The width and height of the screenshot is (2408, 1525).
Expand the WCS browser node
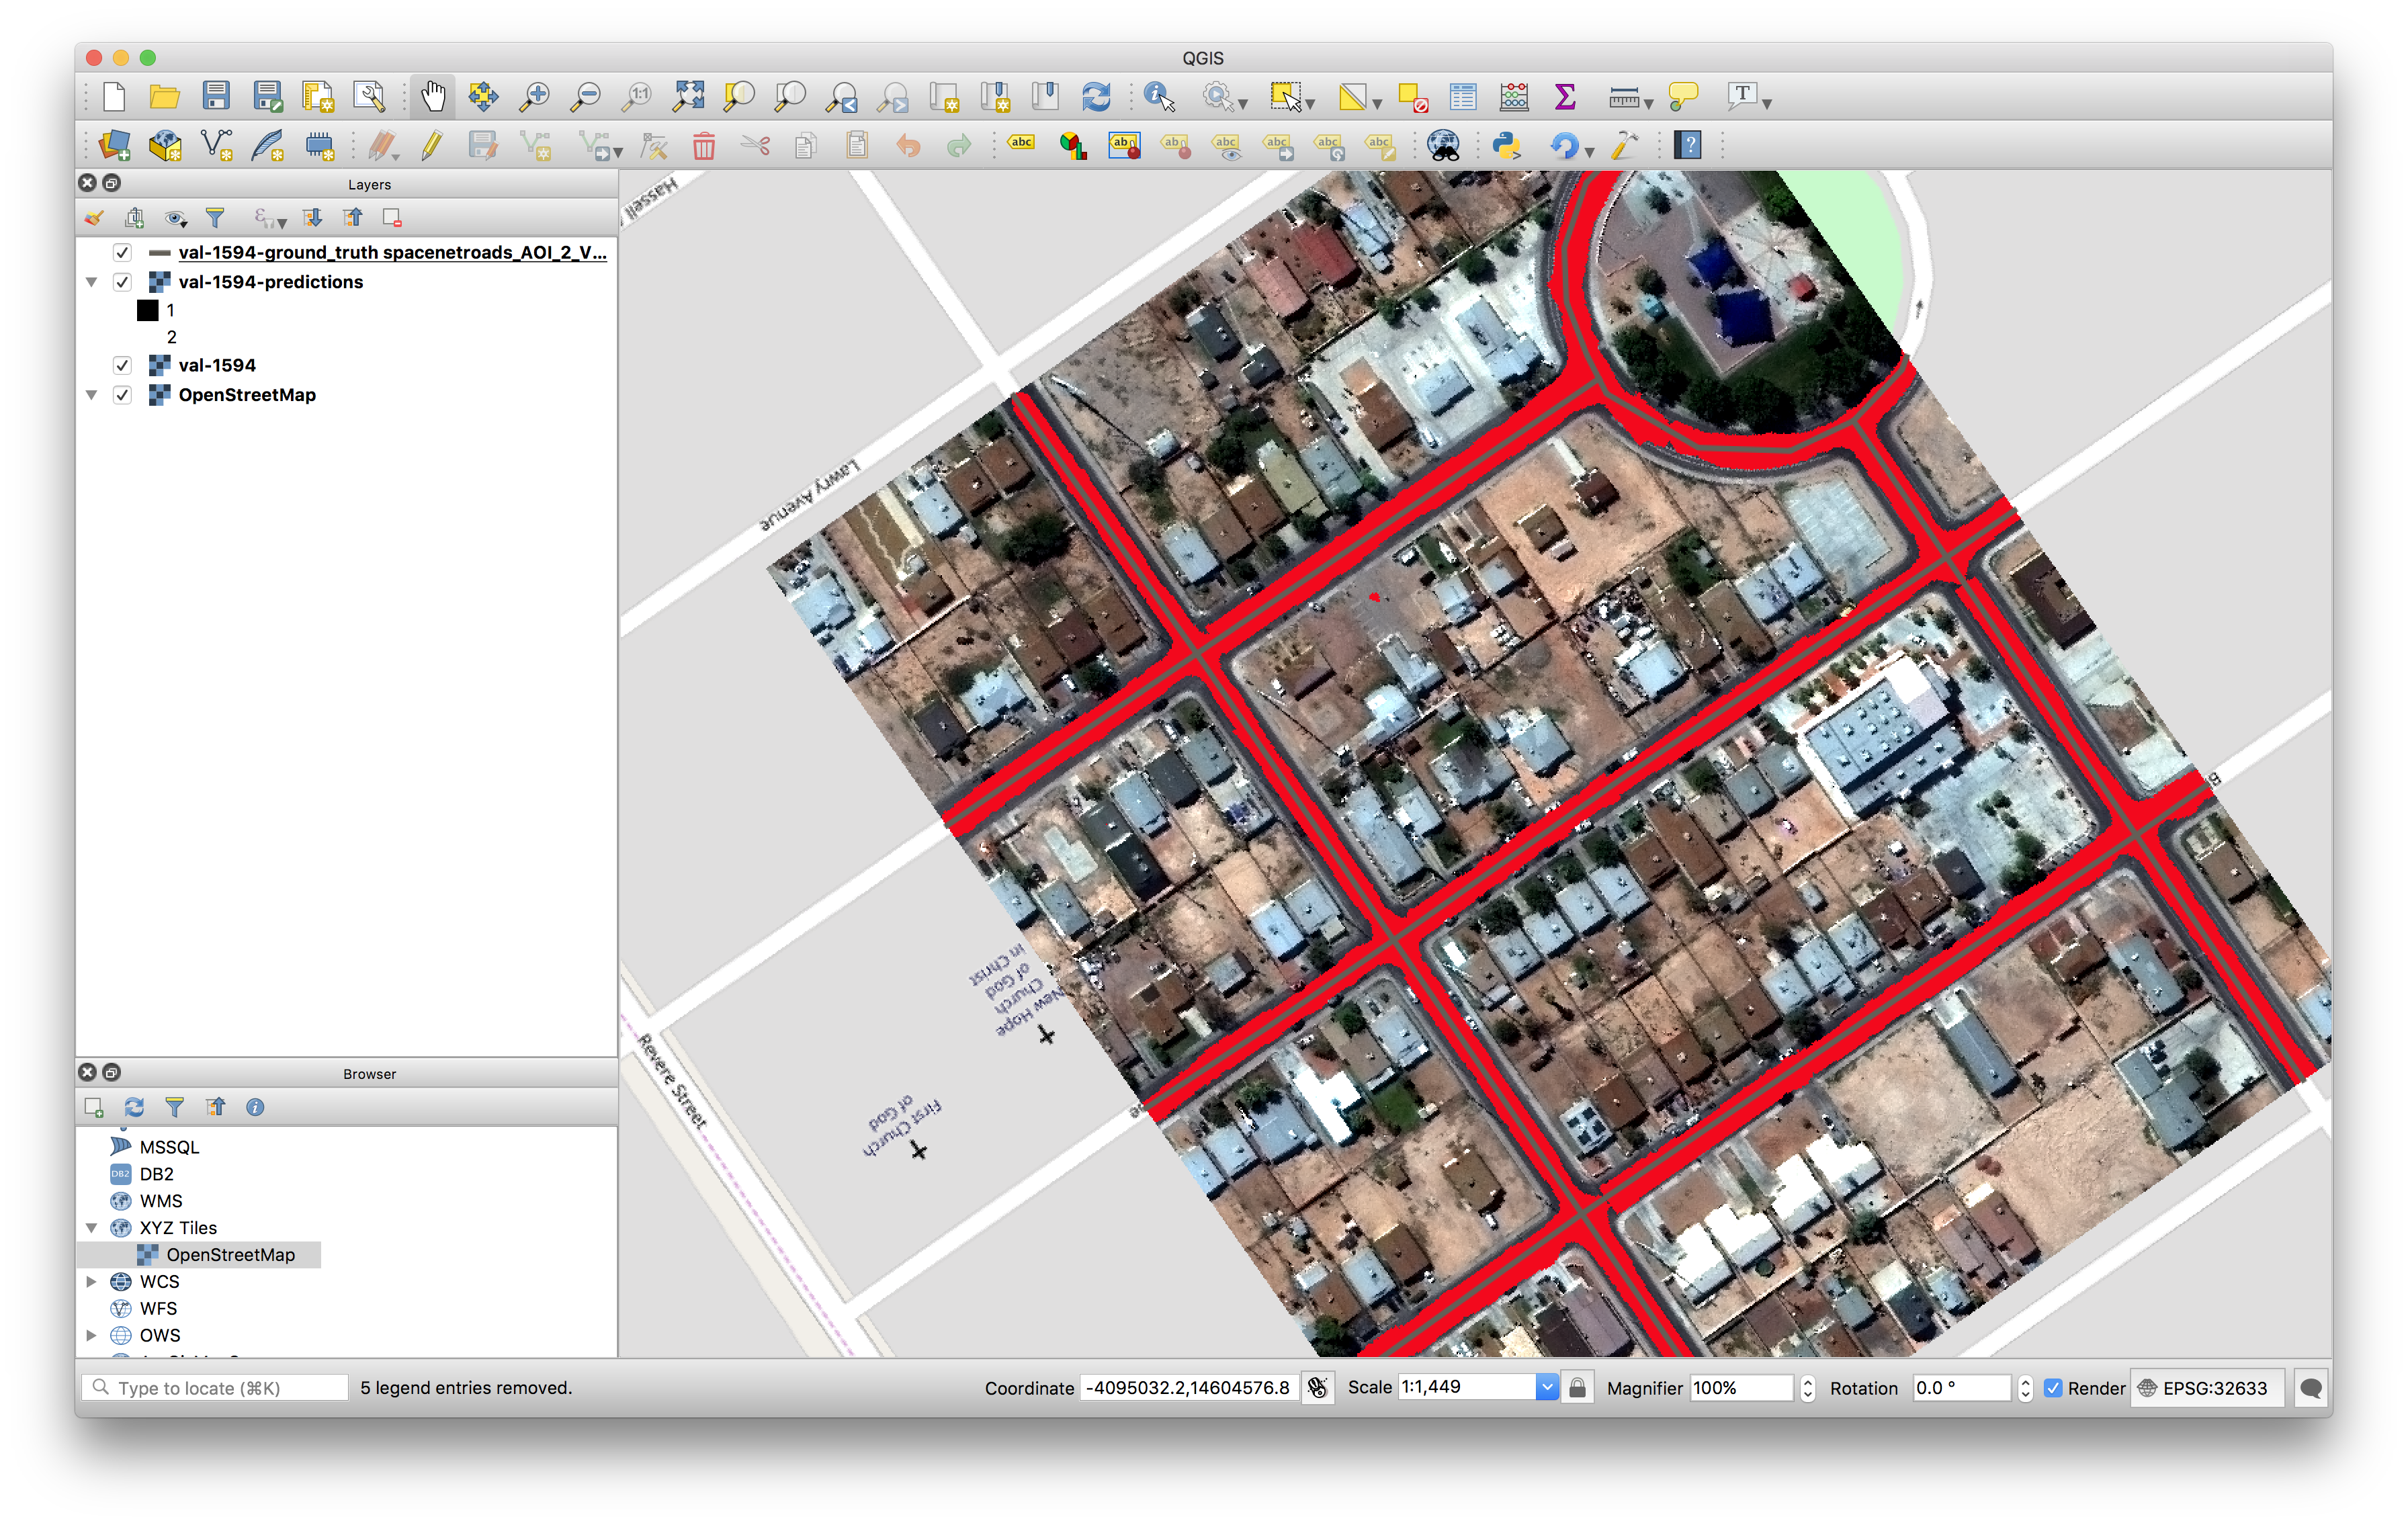click(x=92, y=1281)
